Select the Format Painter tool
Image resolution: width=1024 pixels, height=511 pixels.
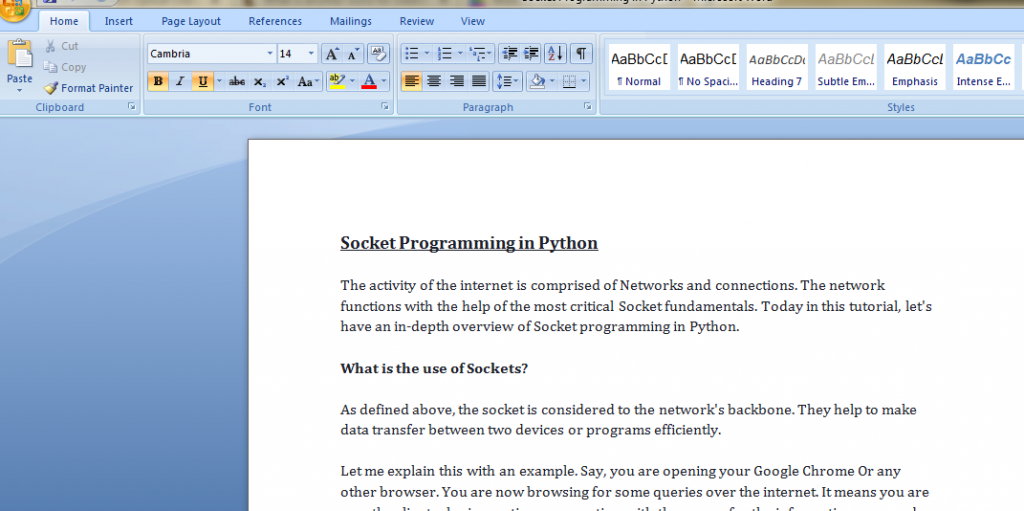[x=88, y=88]
